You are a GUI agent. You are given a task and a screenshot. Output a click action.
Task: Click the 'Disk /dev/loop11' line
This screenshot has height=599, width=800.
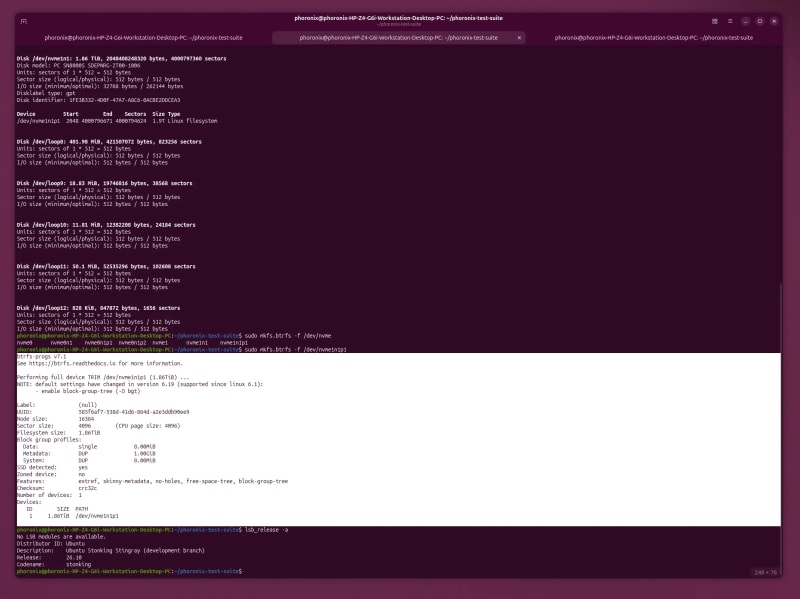(x=106, y=266)
